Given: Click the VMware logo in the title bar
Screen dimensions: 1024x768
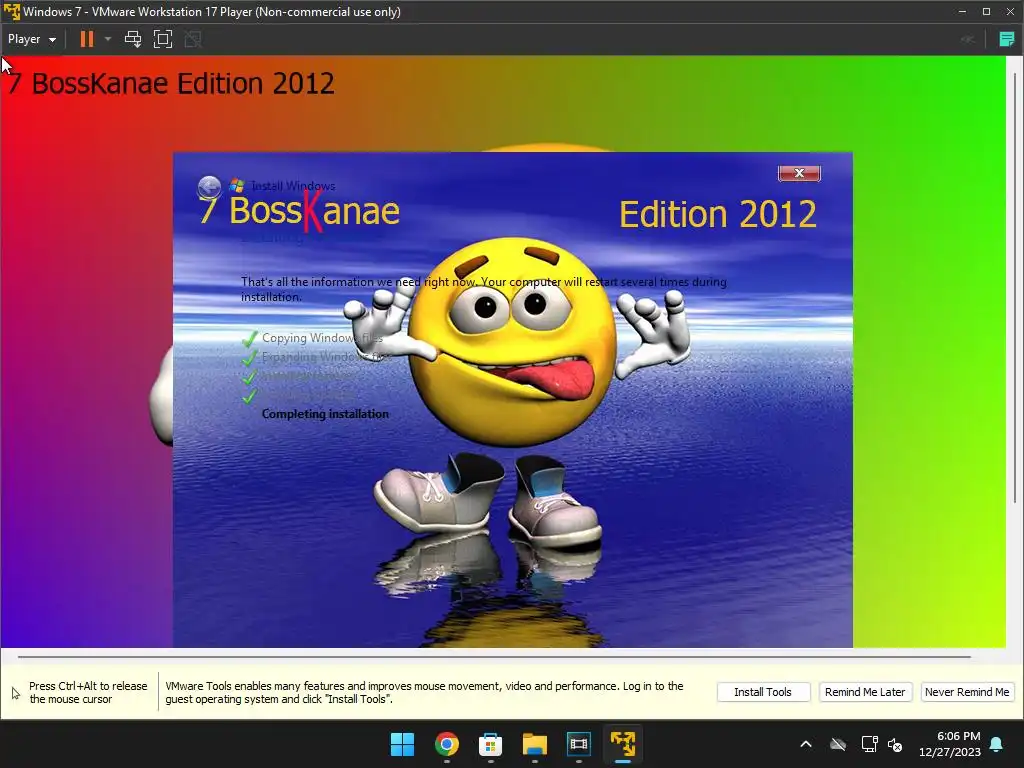Looking at the screenshot, I should pyautogui.click(x=12, y=12).
